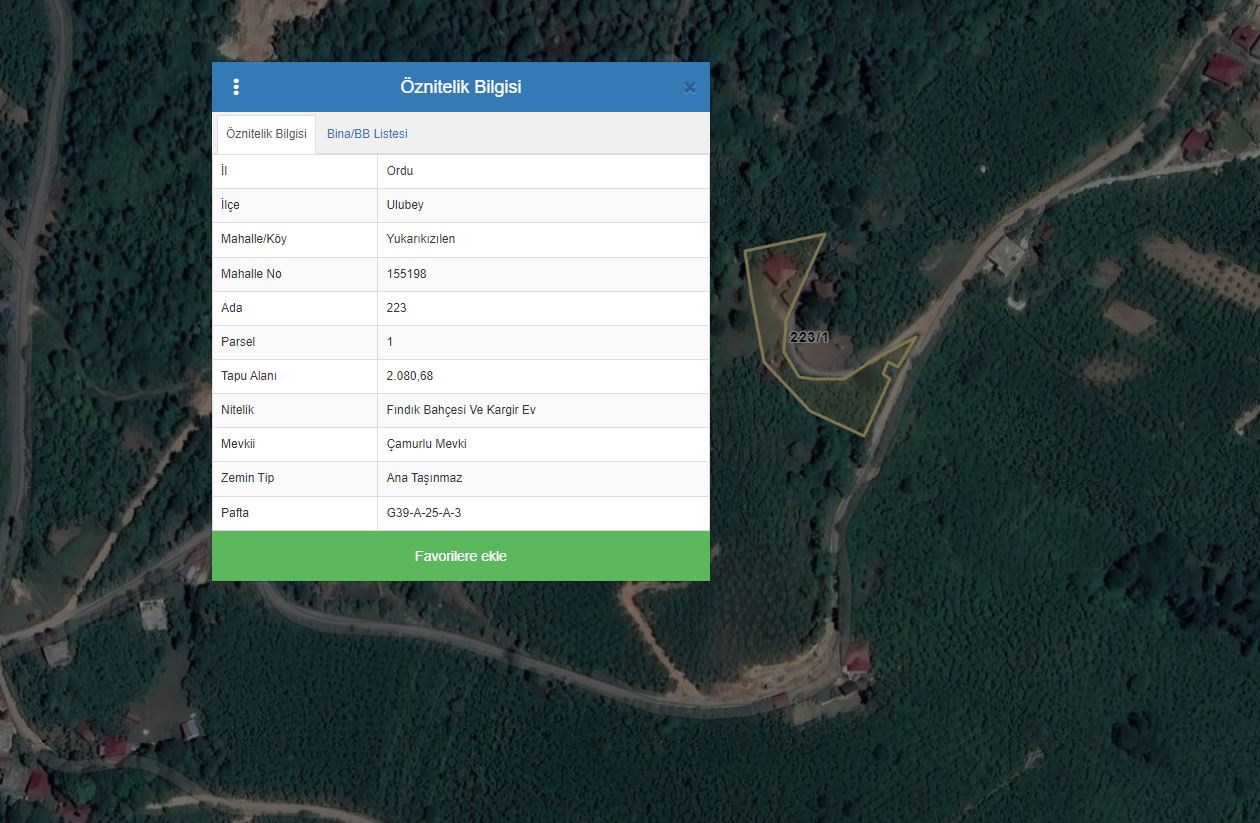Screen dimensions: 1260x823
Task: Select the Tapu Alanı value 2.080,68
Action: click(x=410, y=376)
